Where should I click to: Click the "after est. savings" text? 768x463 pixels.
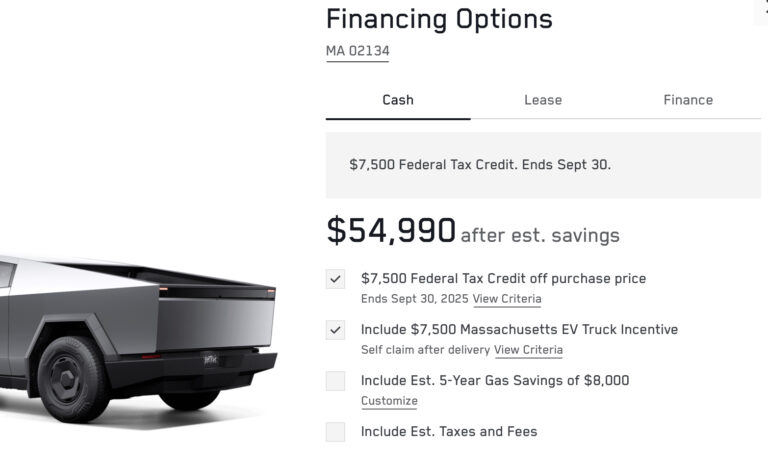pyautogui.click(x=540, y=236)
